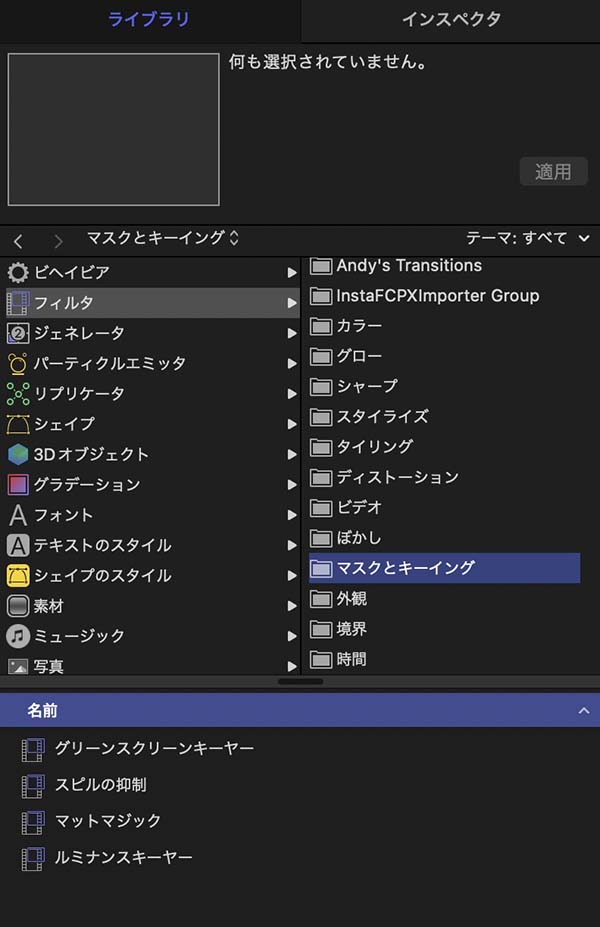This screenshot has height=927, width=600.
Task: Switch to the ライブラリ tab
Action: 149,20
